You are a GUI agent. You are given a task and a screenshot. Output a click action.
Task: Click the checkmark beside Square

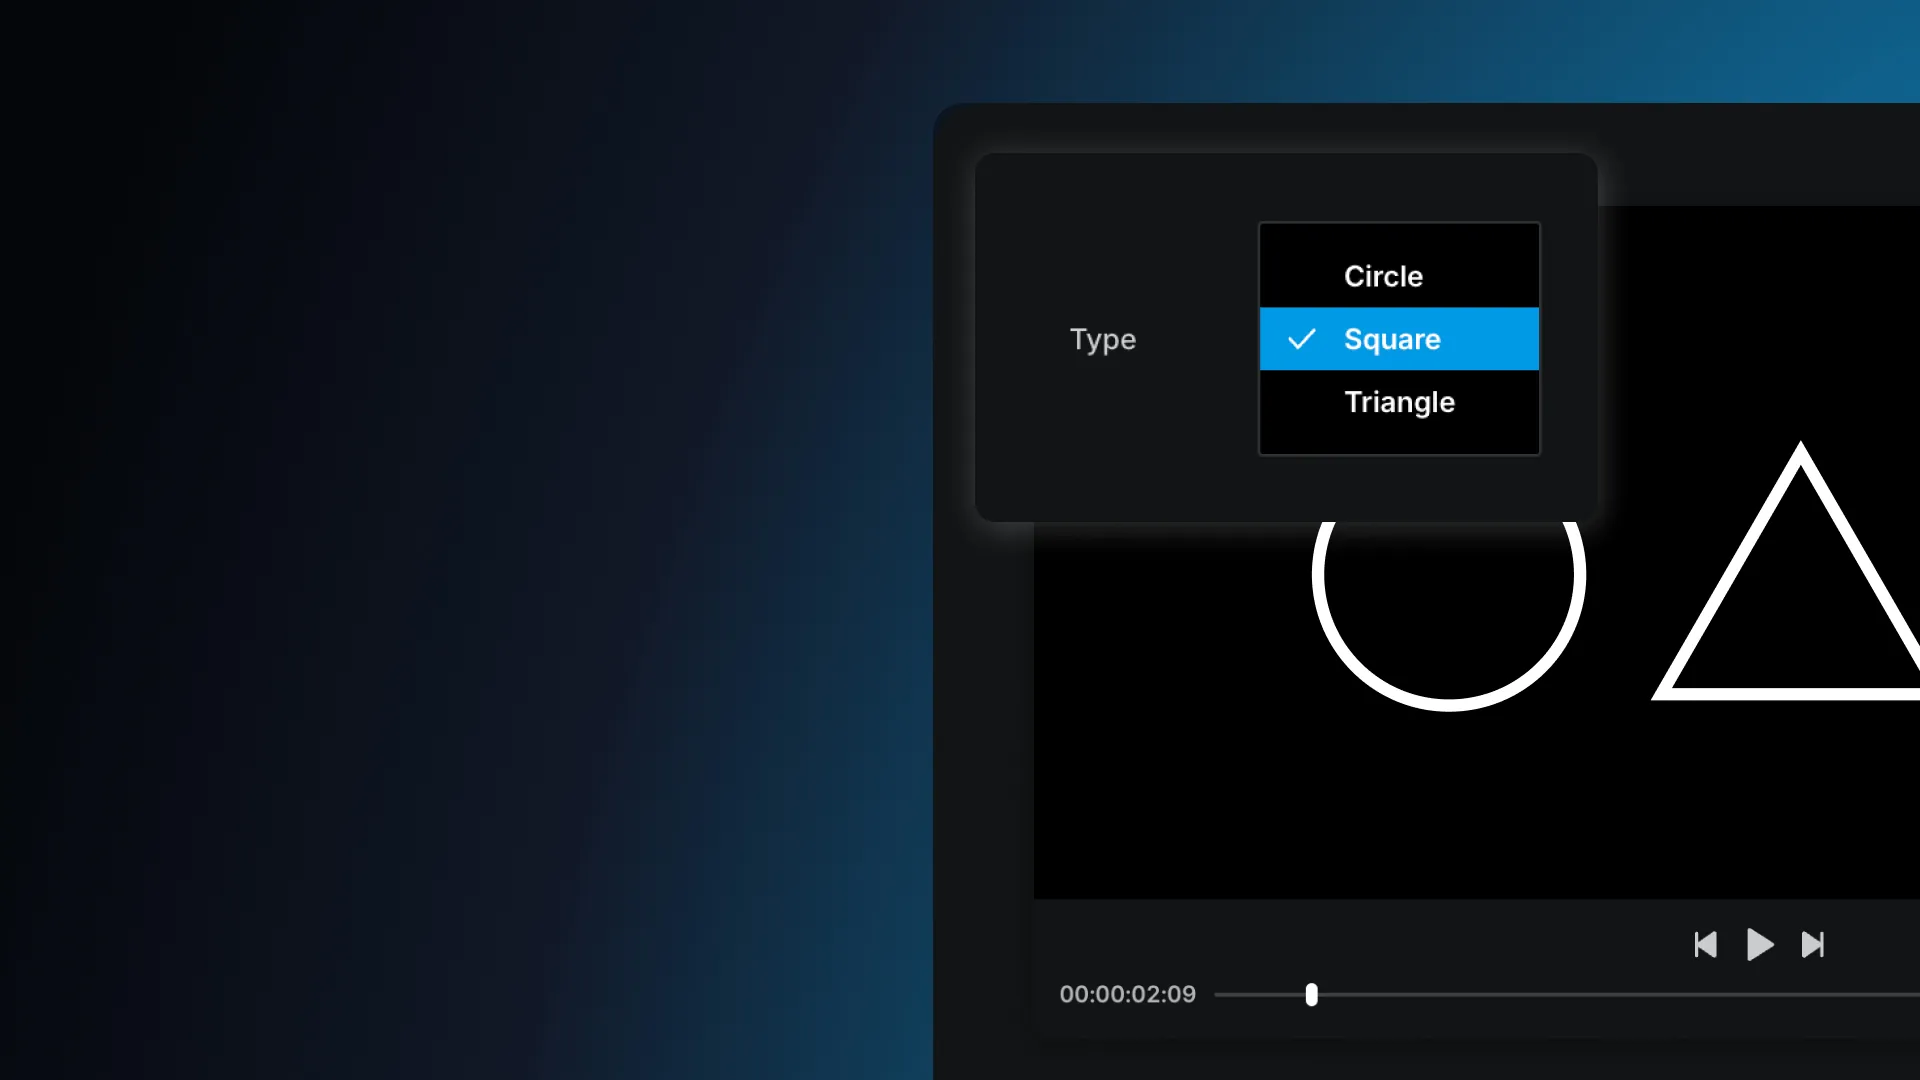1301,339
